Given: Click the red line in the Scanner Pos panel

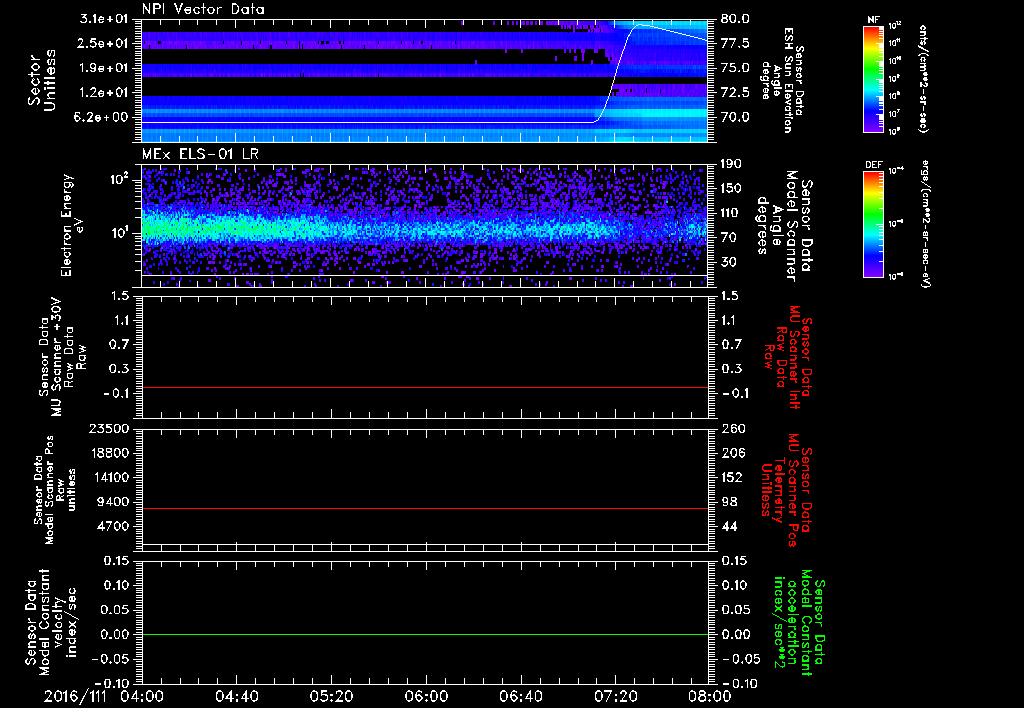Looking at the screenshot, I should click(x=424, y=508).
